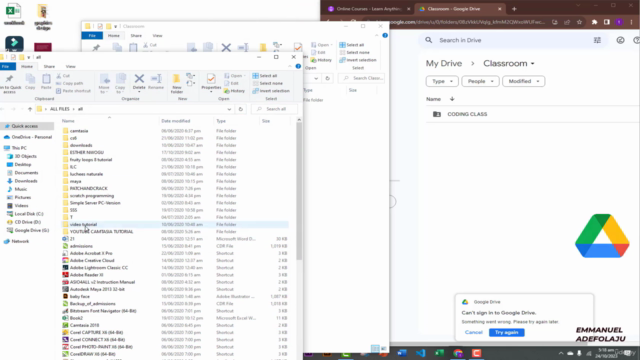Click Select all in the Classroom Explorer window
The width and height of the screenshot is (640, 360).
(351, 45)
